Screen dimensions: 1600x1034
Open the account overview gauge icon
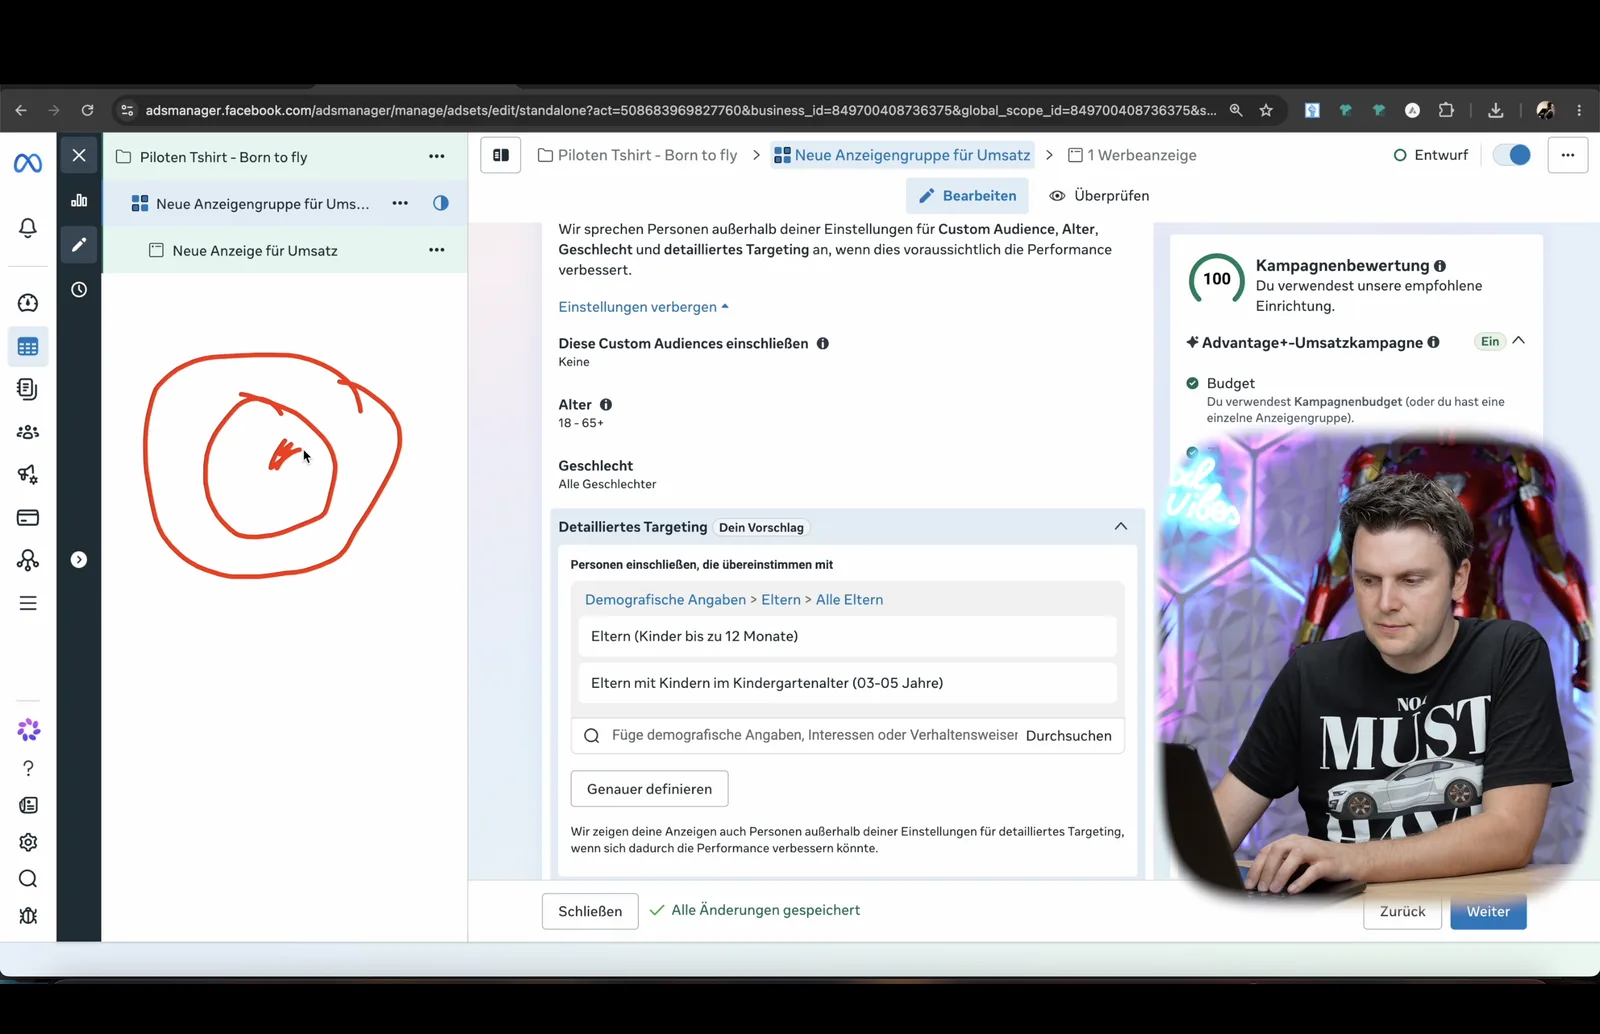tap(28, 303)
